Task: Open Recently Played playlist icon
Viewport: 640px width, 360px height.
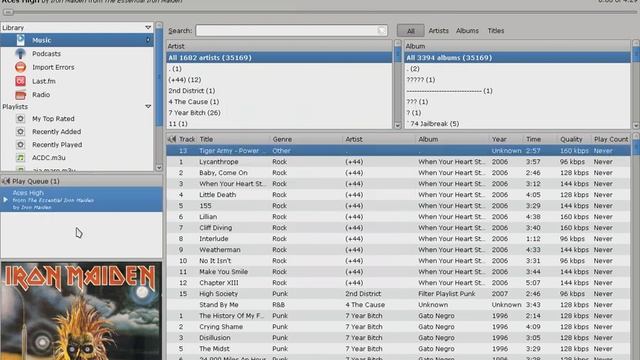Action: pyautogui.click(x=20, y=144)
